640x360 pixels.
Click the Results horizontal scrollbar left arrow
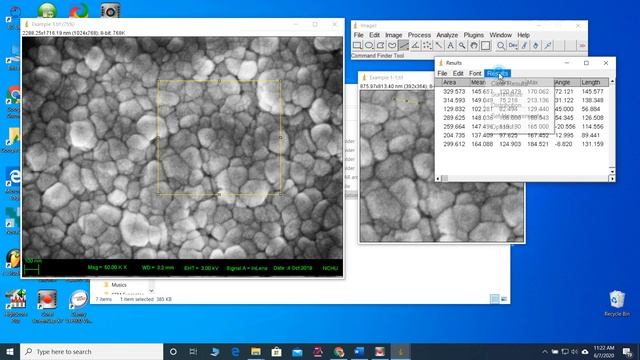click(438, 178)
